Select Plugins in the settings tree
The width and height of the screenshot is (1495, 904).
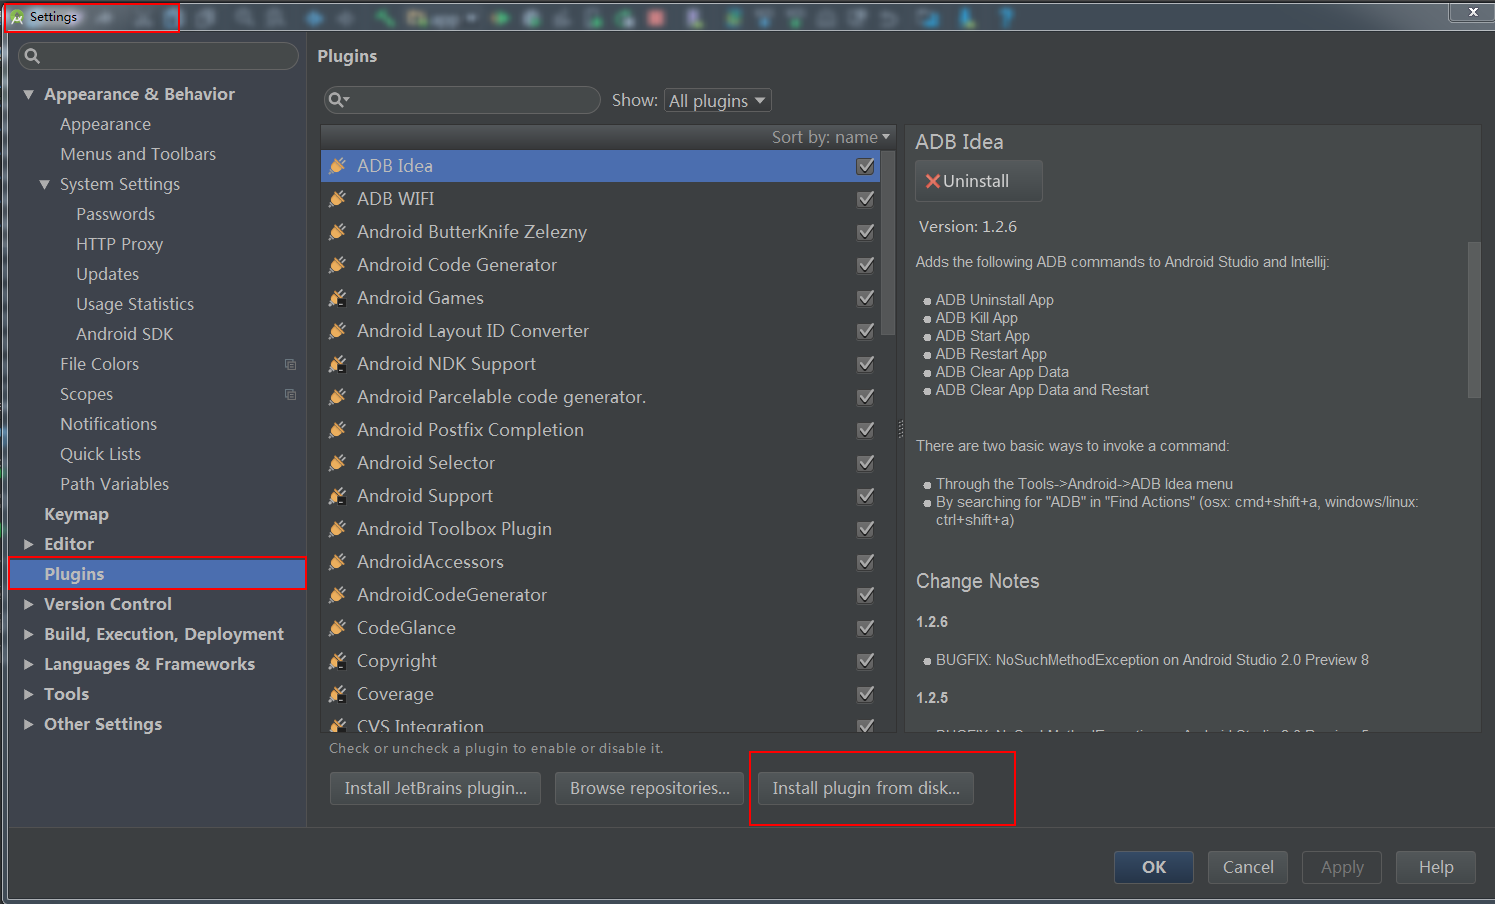tap(157, 574)
